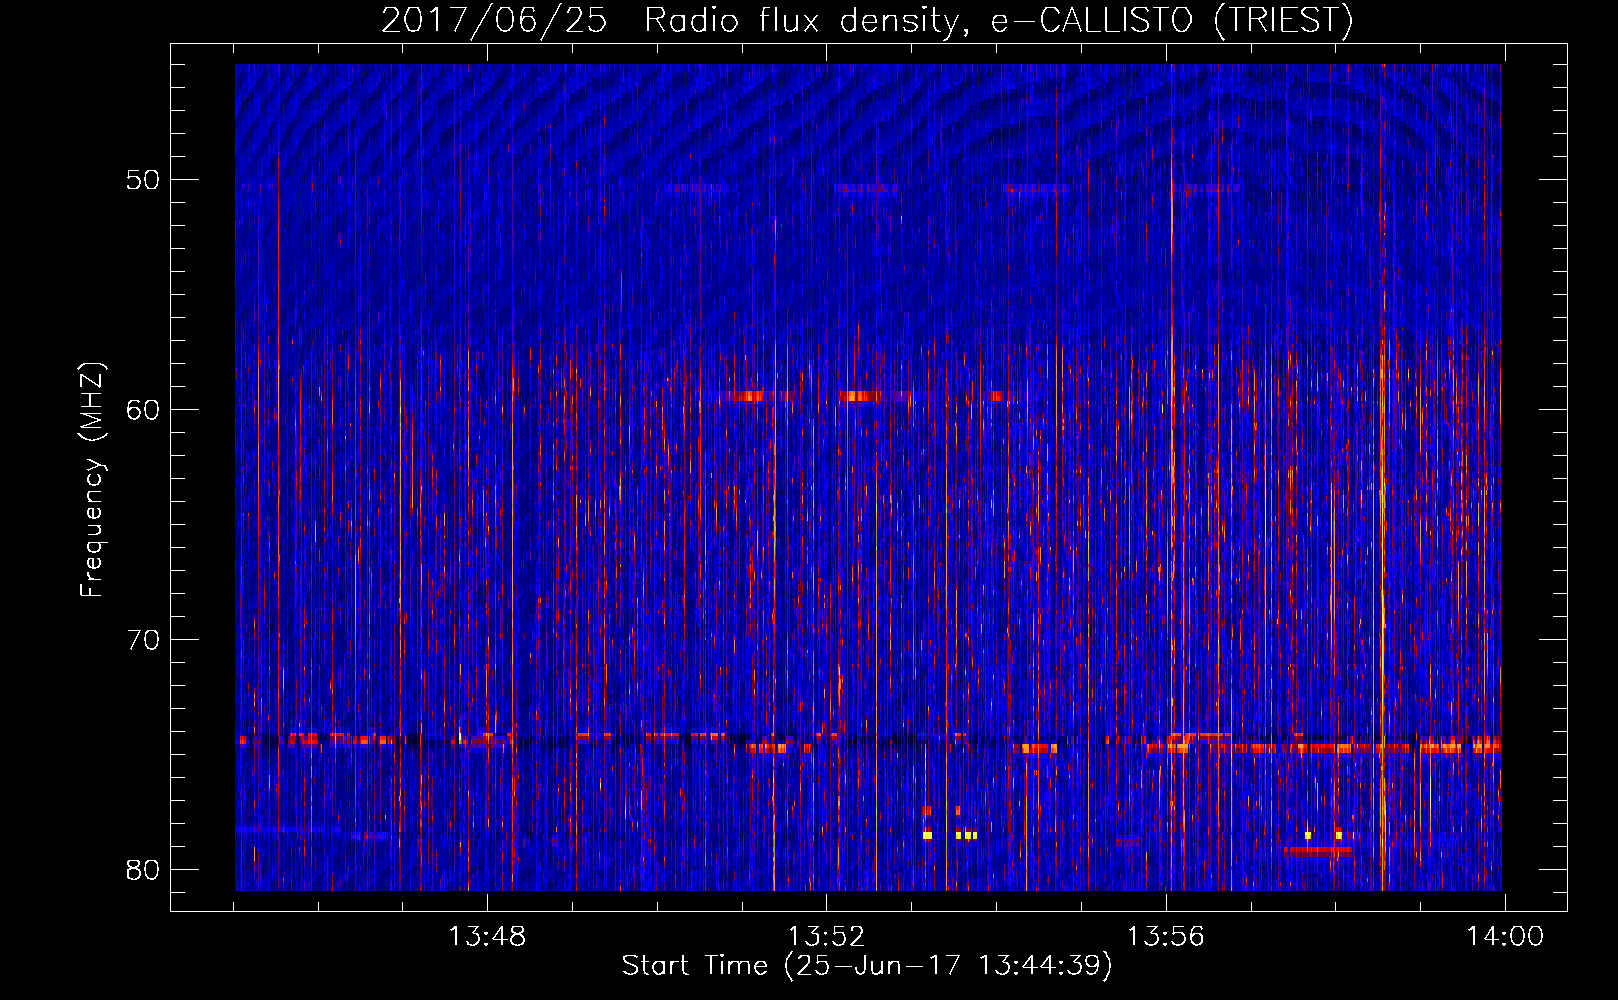This screenshot has height=1000, width=1618.
Task: Click the 80 tick label on frequency axis
Action: coord(143,870)
